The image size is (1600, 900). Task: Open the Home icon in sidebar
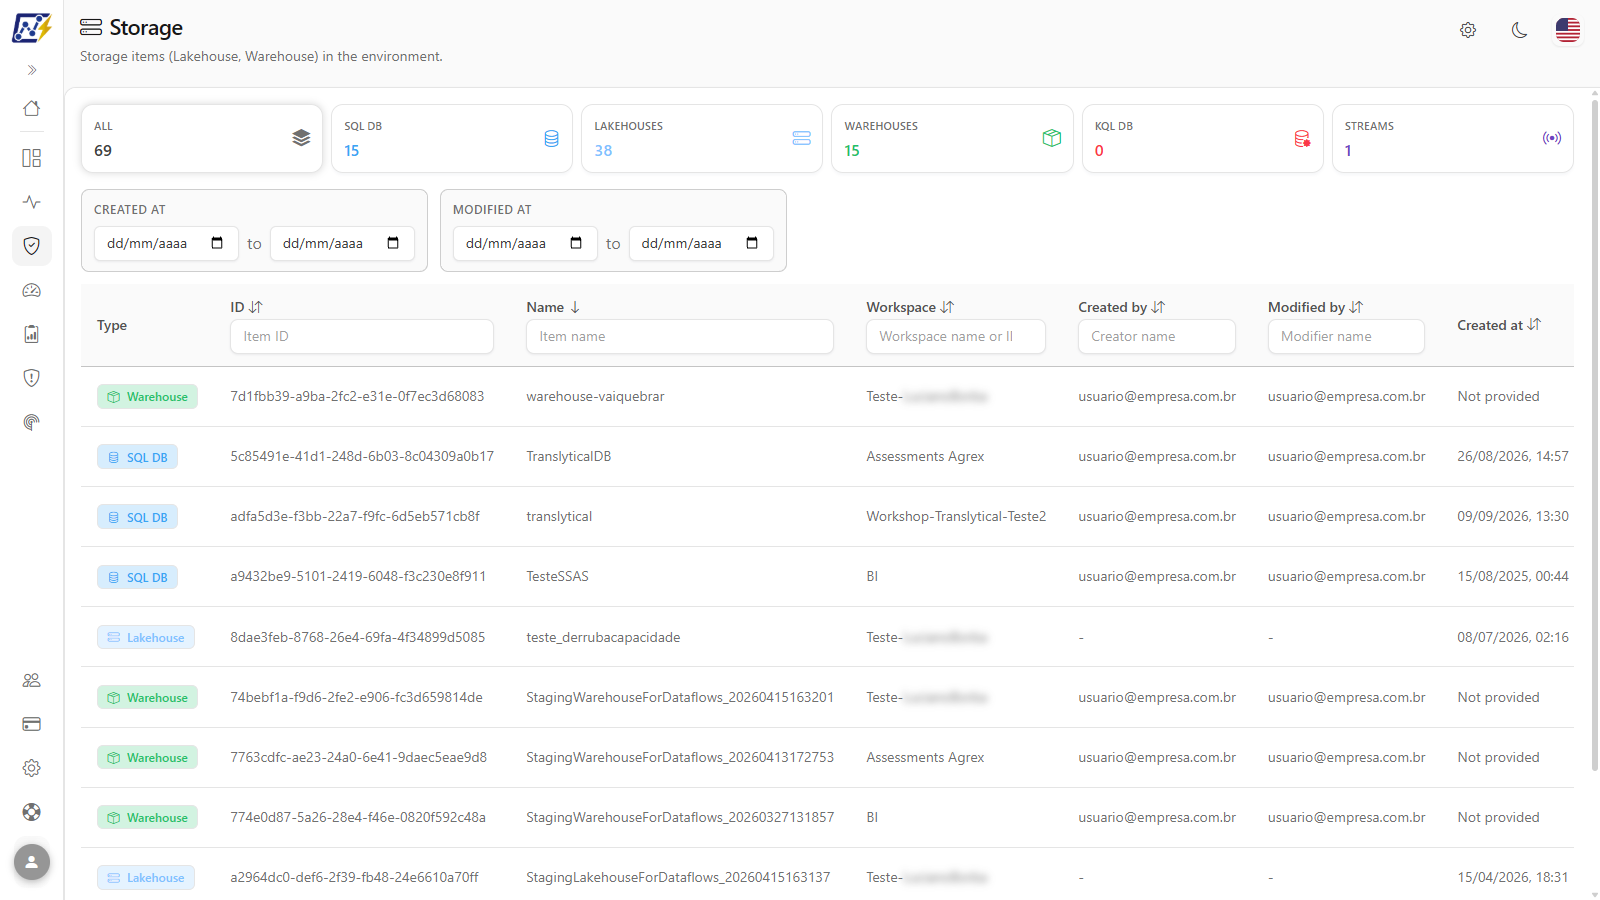(x=32, y=108)
